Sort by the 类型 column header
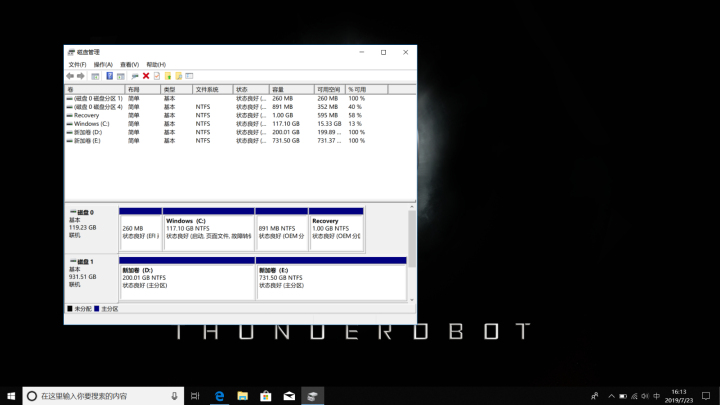This screenshot has height=405, width=720. click(x=176, y=90)
